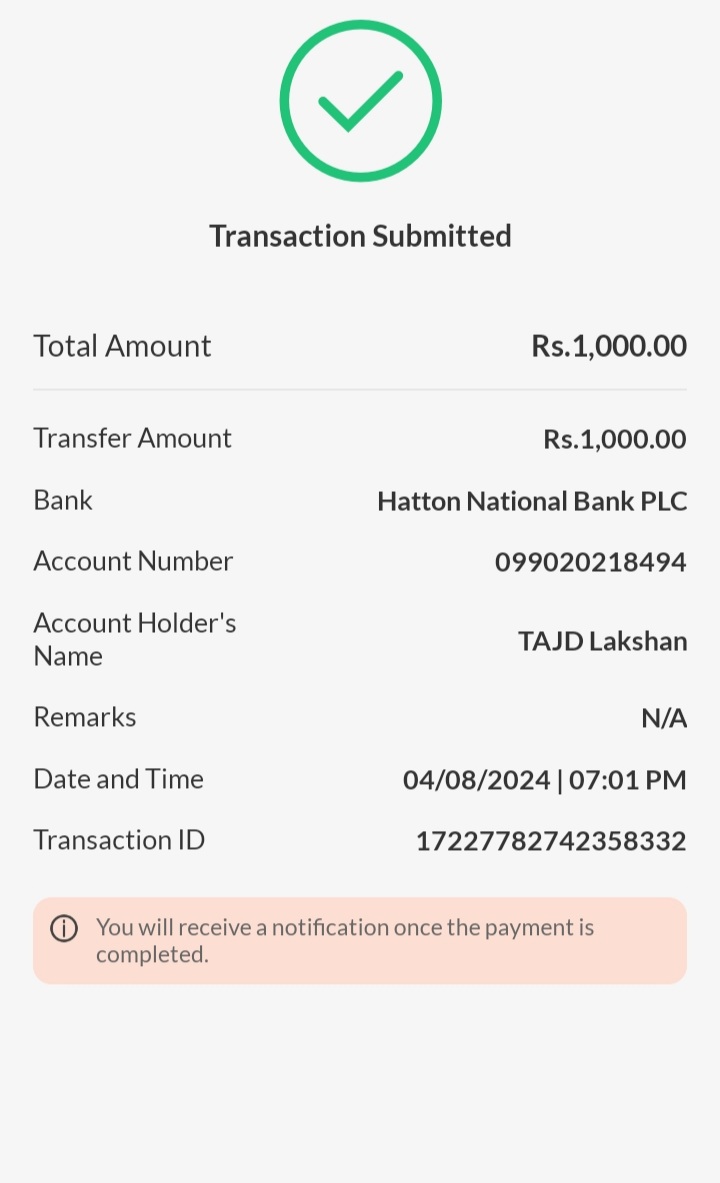Select the Hatton National Bank PLC text
Image resolution: width=720 pixels, height=1183 pixels.
(x=532, y=501)
